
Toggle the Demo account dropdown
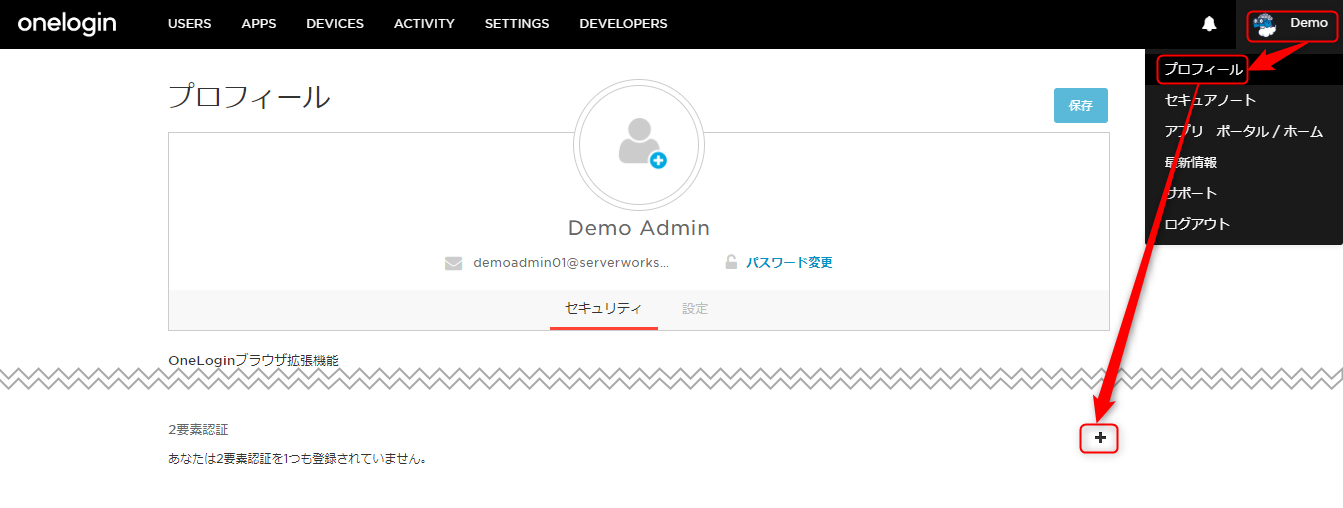1292,25
